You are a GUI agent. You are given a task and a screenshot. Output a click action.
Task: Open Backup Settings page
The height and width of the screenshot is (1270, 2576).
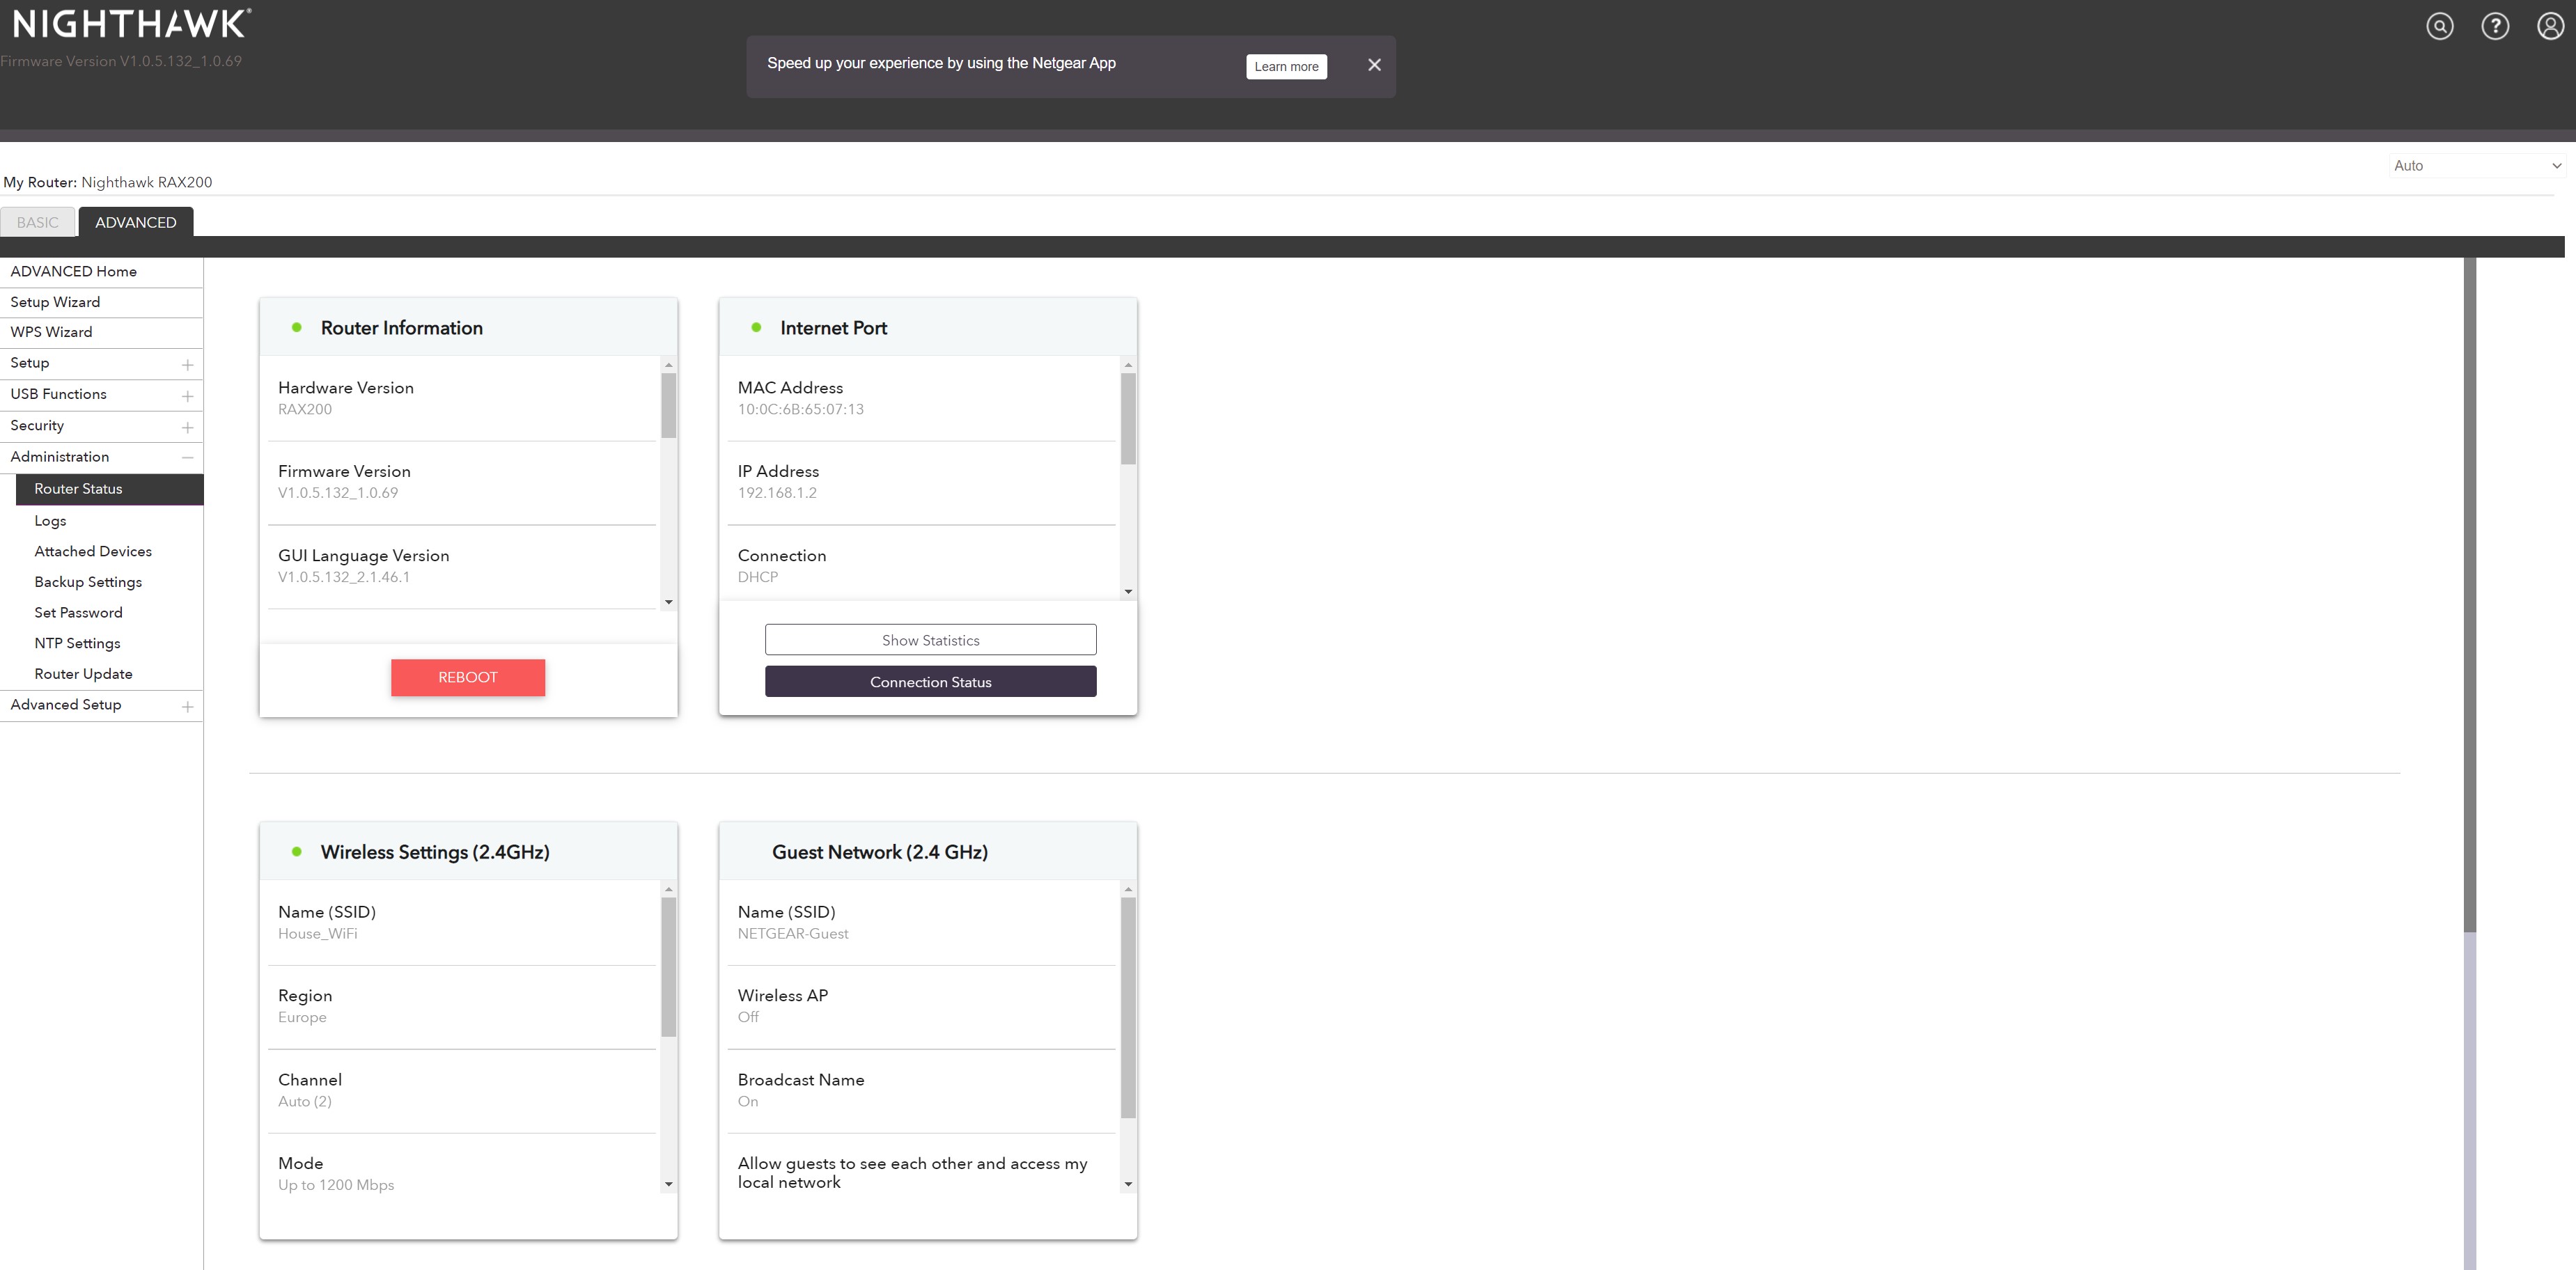click(88, 582)
